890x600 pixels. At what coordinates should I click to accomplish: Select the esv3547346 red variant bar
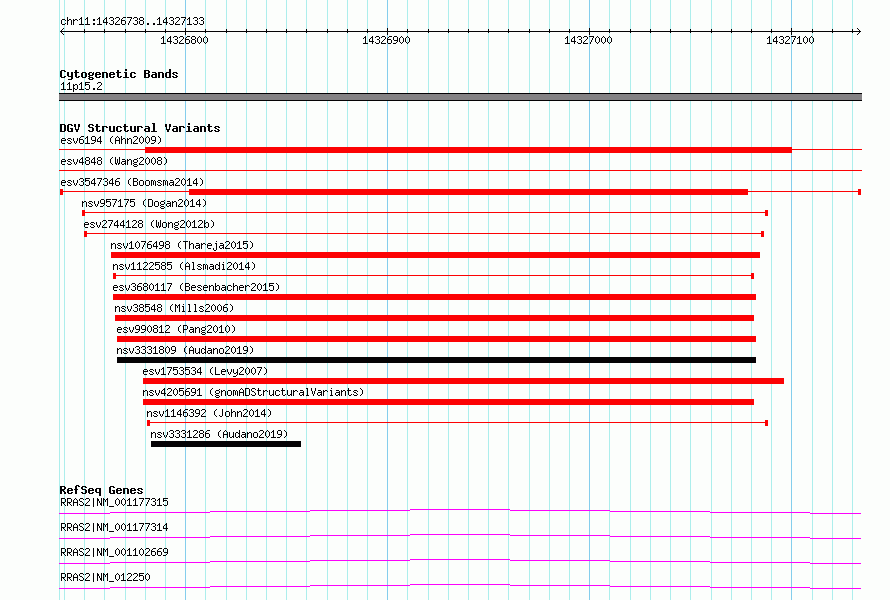pyautogui.click(x=468, y=192)
